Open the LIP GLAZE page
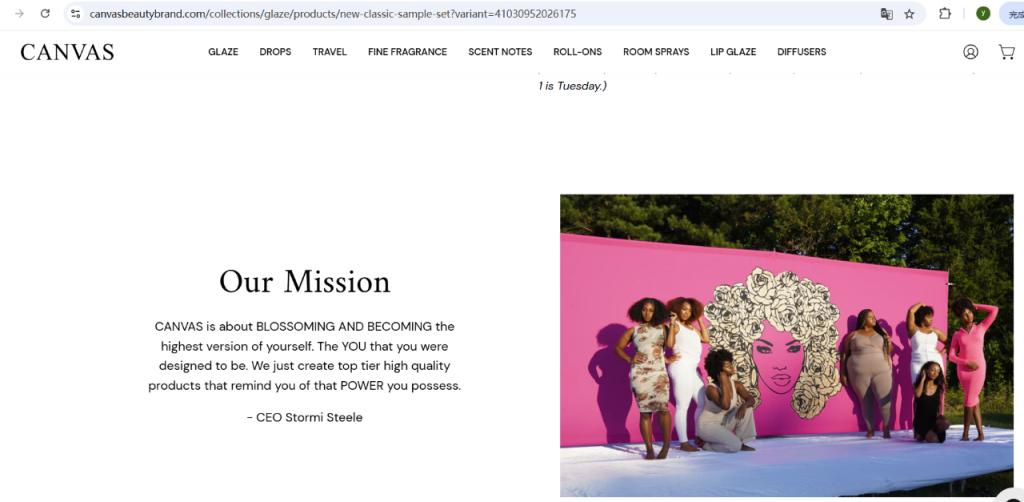 pos(733,52)
